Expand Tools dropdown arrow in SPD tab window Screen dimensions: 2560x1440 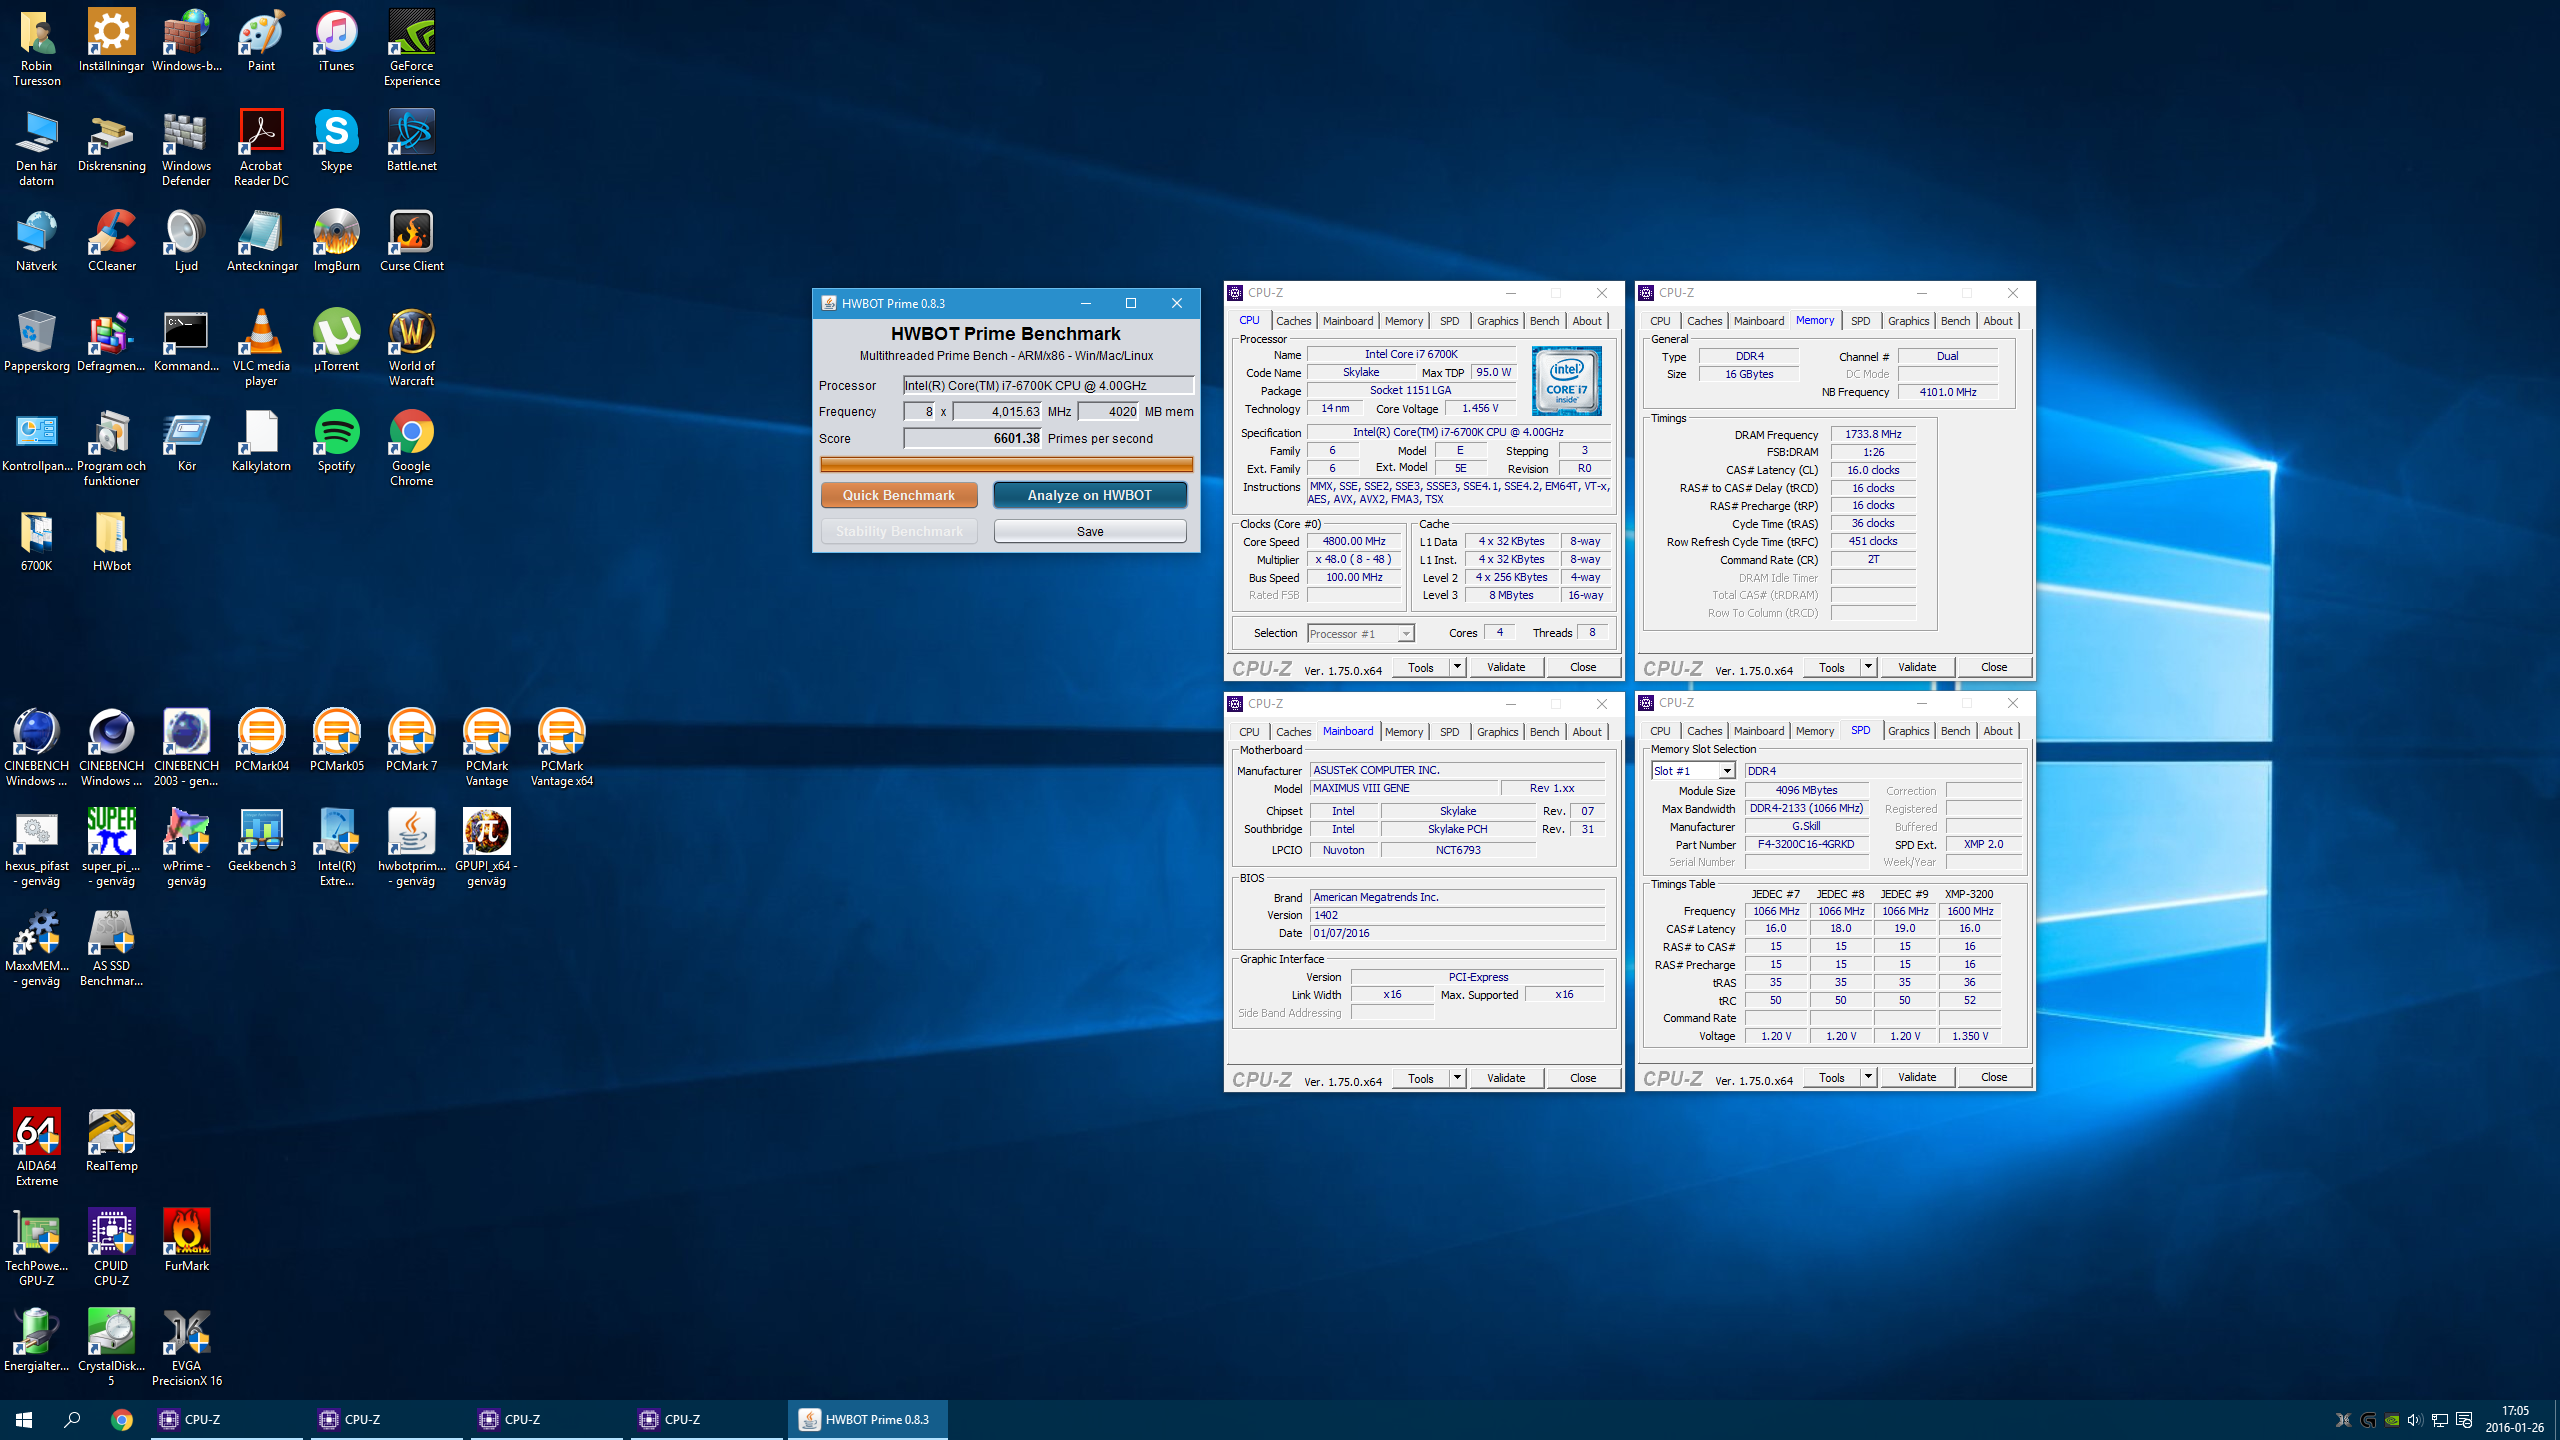tap(1868, 1077)
